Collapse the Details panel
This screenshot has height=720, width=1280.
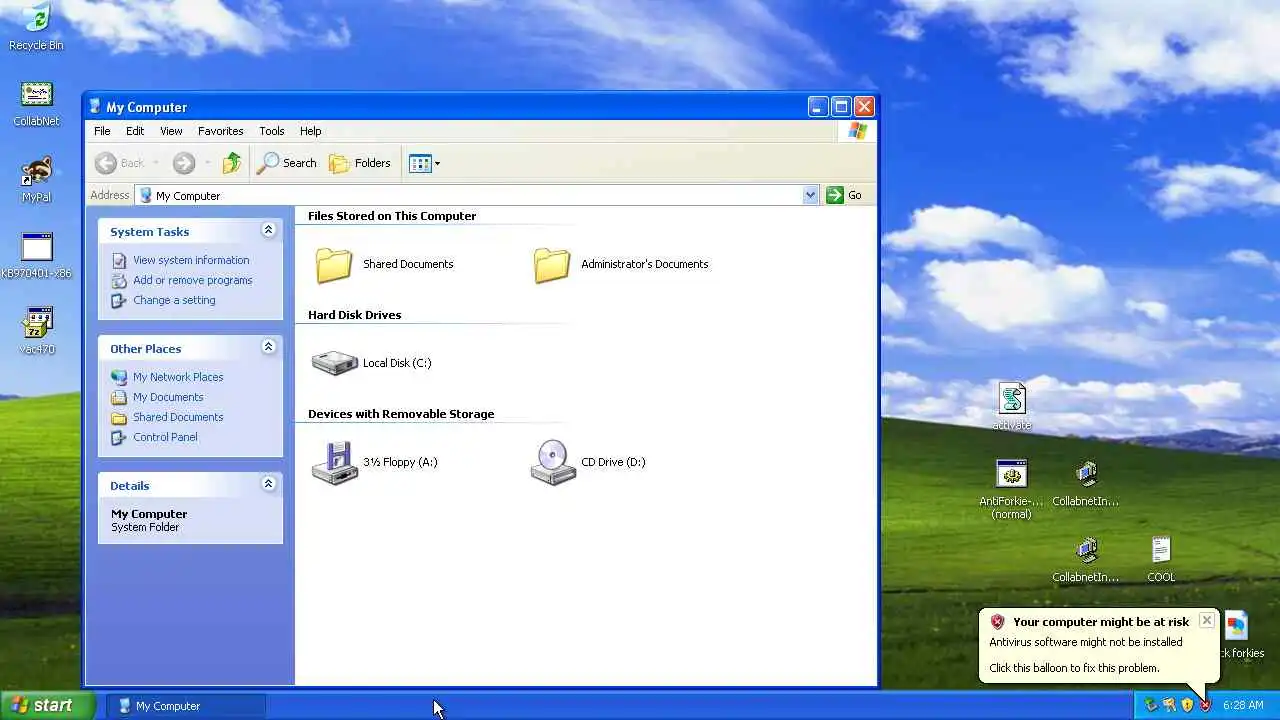(268, 485)
